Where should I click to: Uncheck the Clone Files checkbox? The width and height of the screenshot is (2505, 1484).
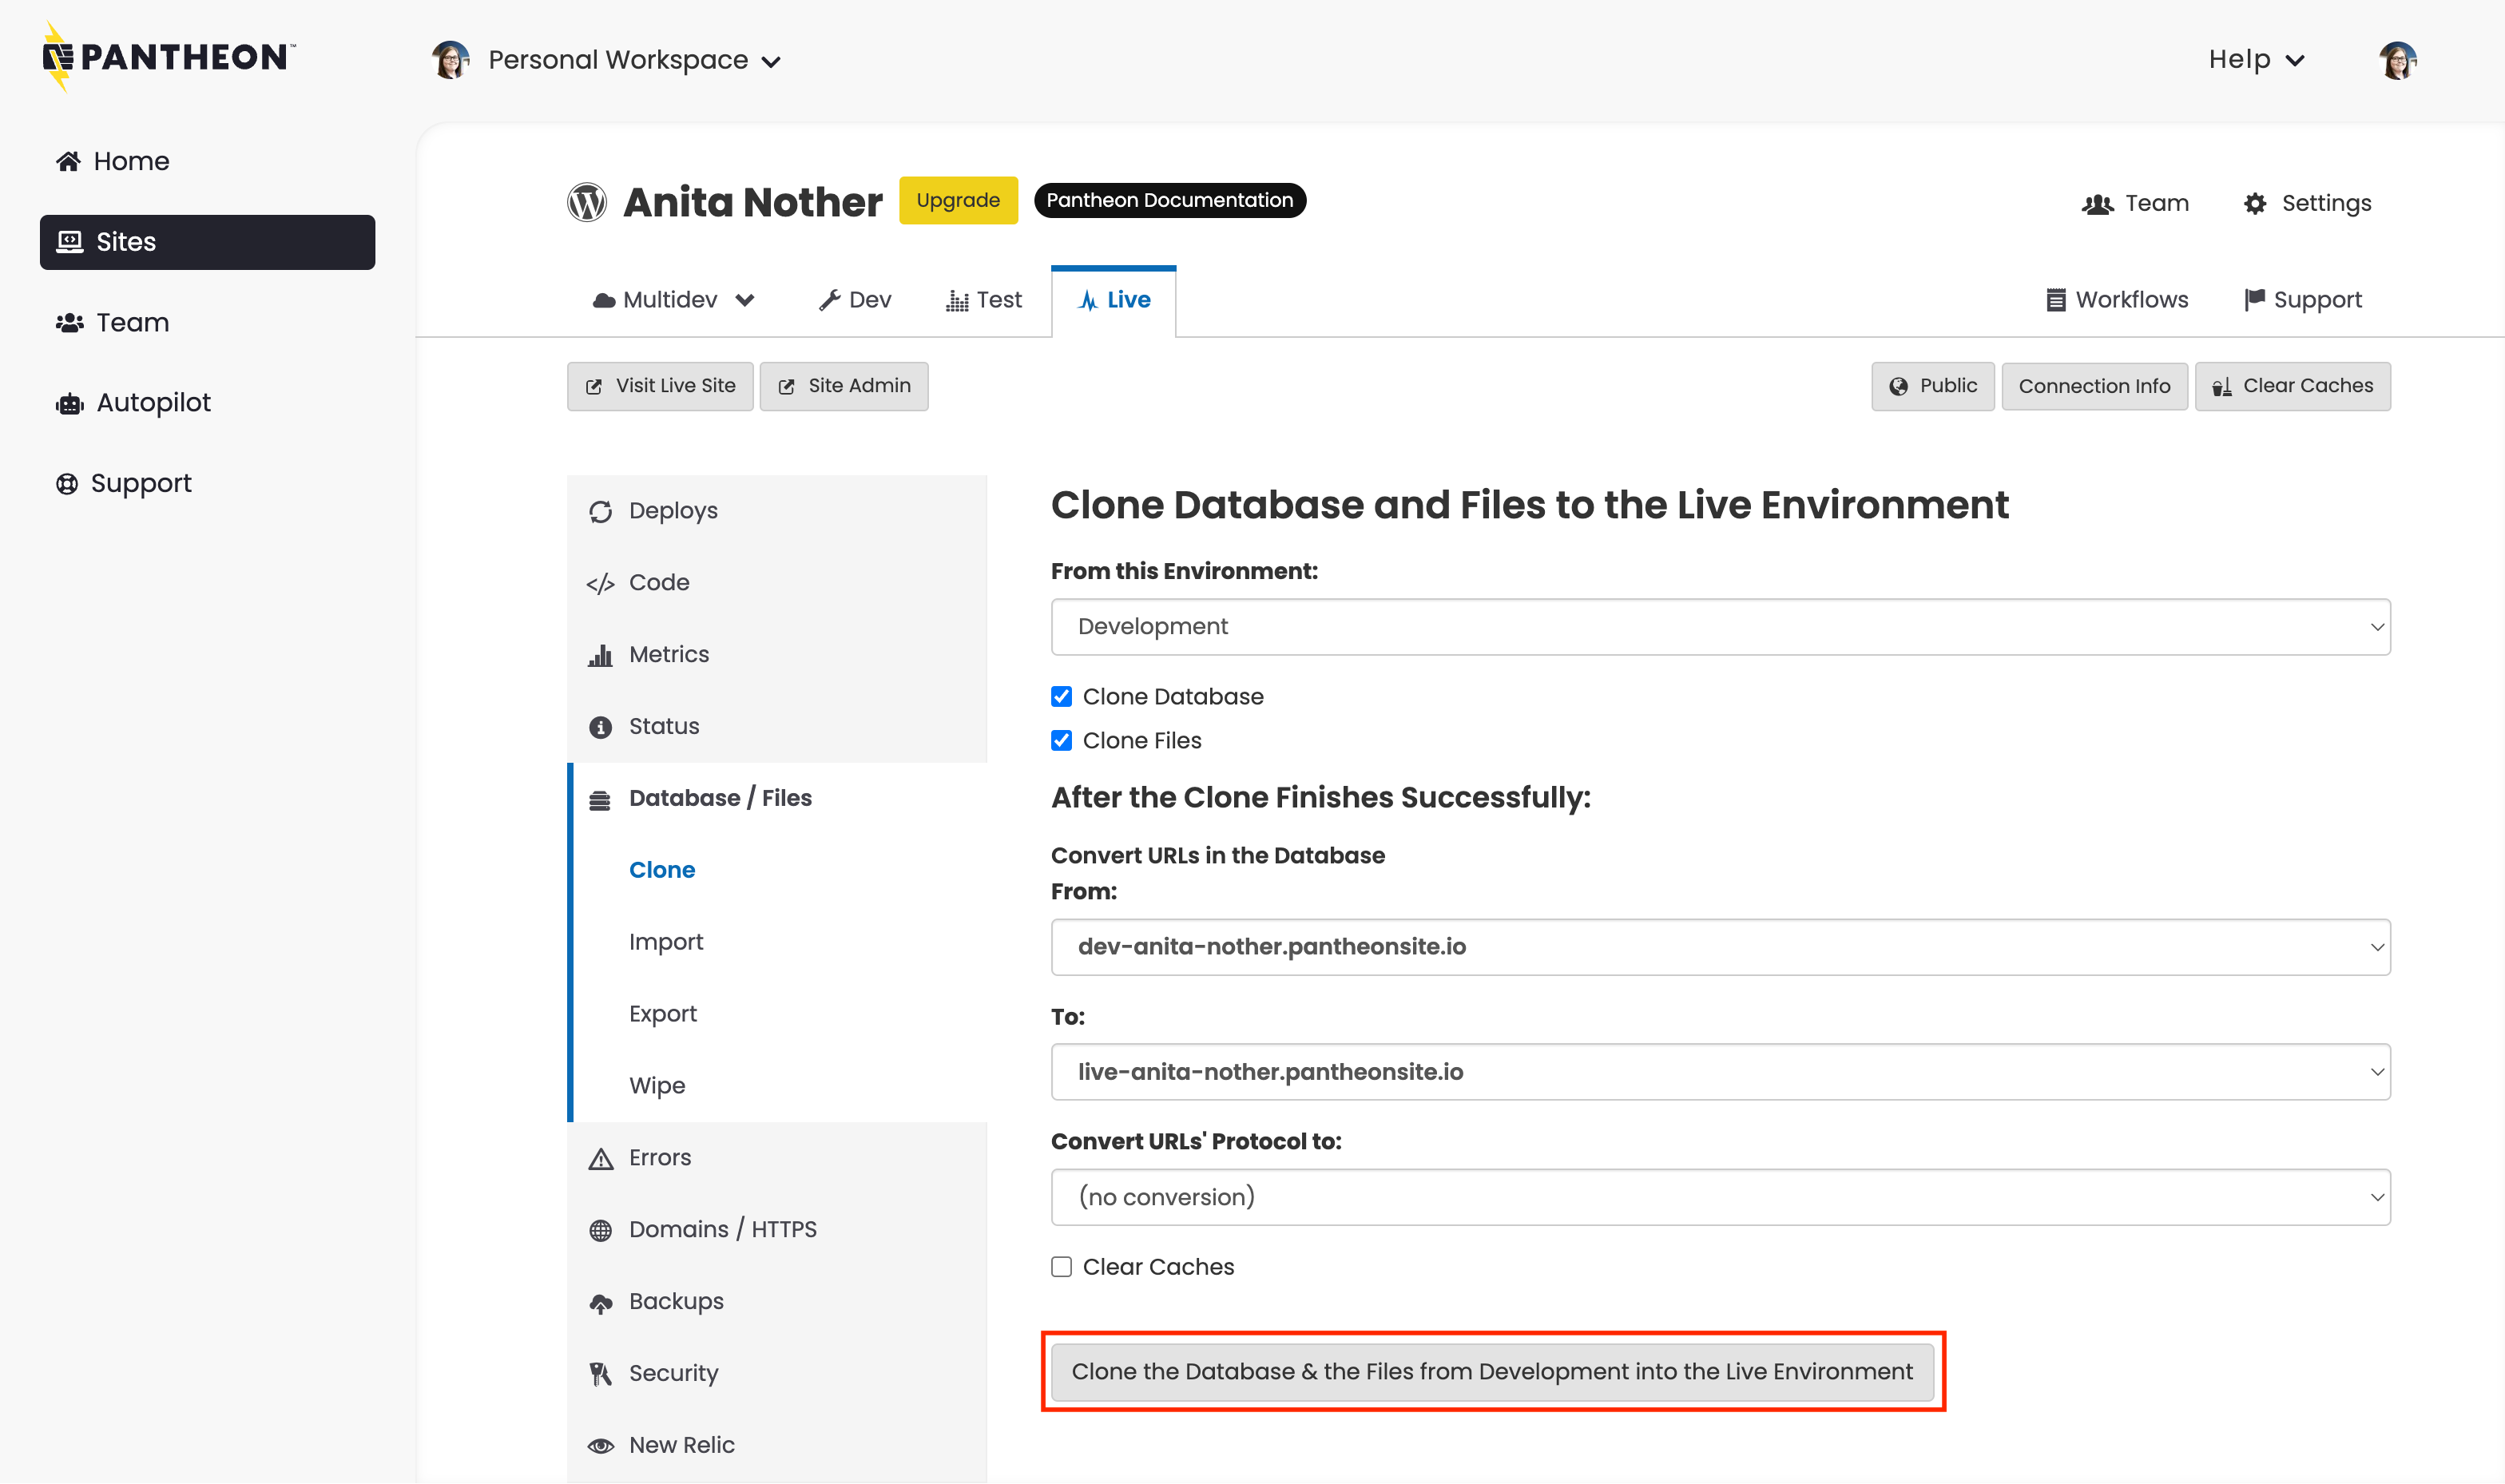pyautogui.click(x=1061, y=741)
